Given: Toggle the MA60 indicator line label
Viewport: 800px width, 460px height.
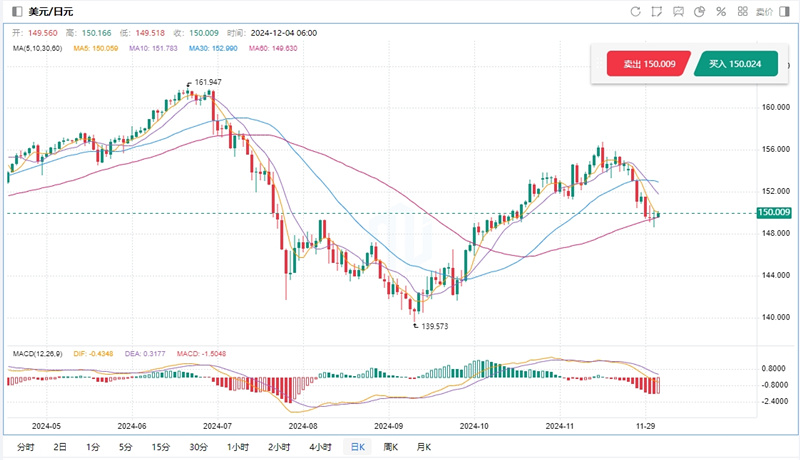Looking at the screenshot, I should tap(268, 48).
